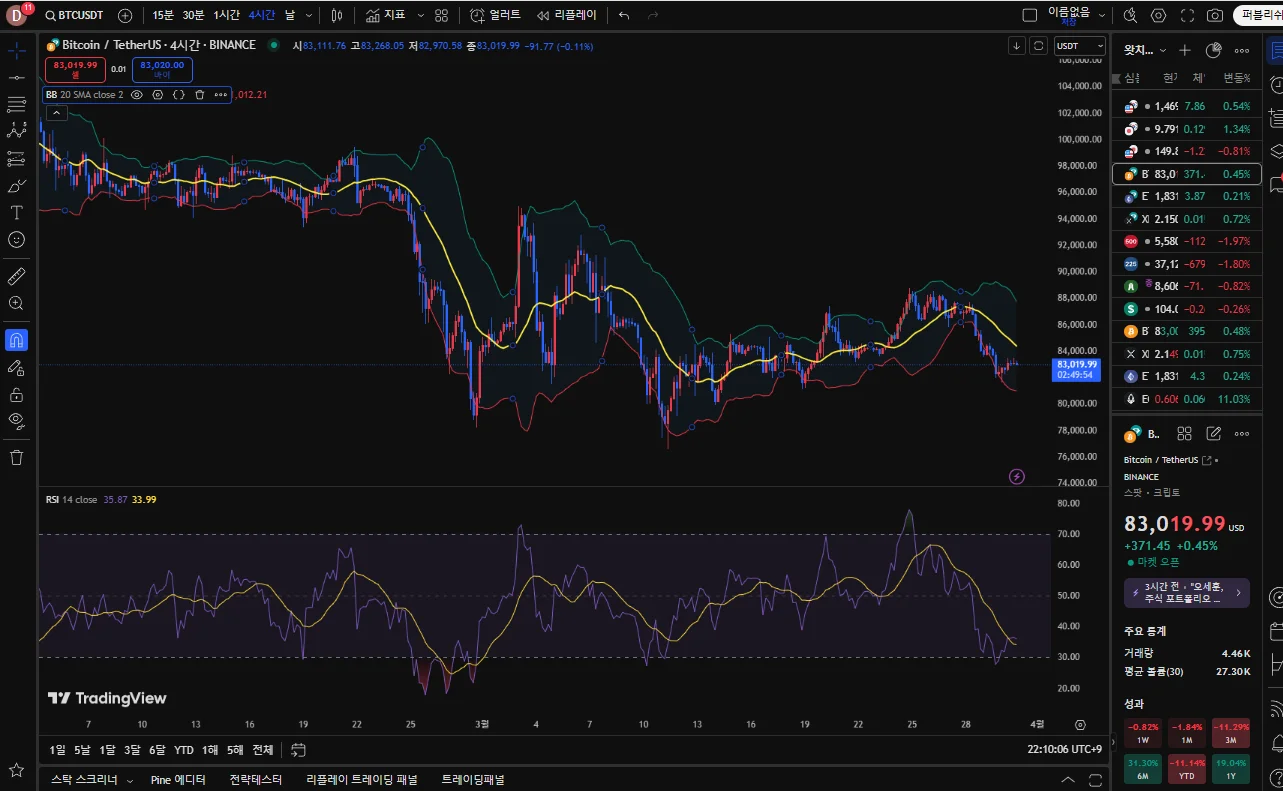Click the add symbol compare plus icon
Screen dimensions: 1283x791
pyautogui.click(x=125, y=15)
